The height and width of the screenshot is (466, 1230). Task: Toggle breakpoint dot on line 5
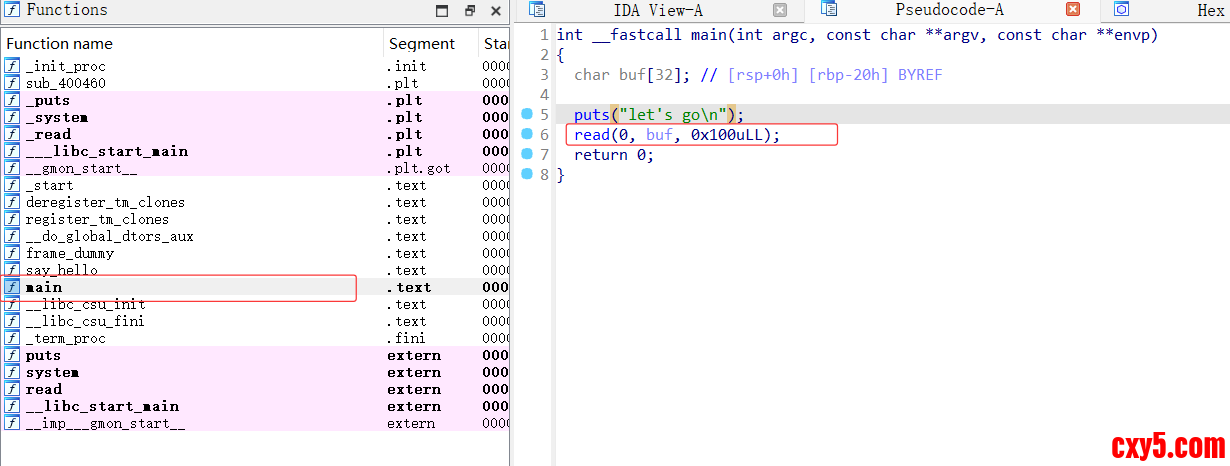tap(527, 114)
